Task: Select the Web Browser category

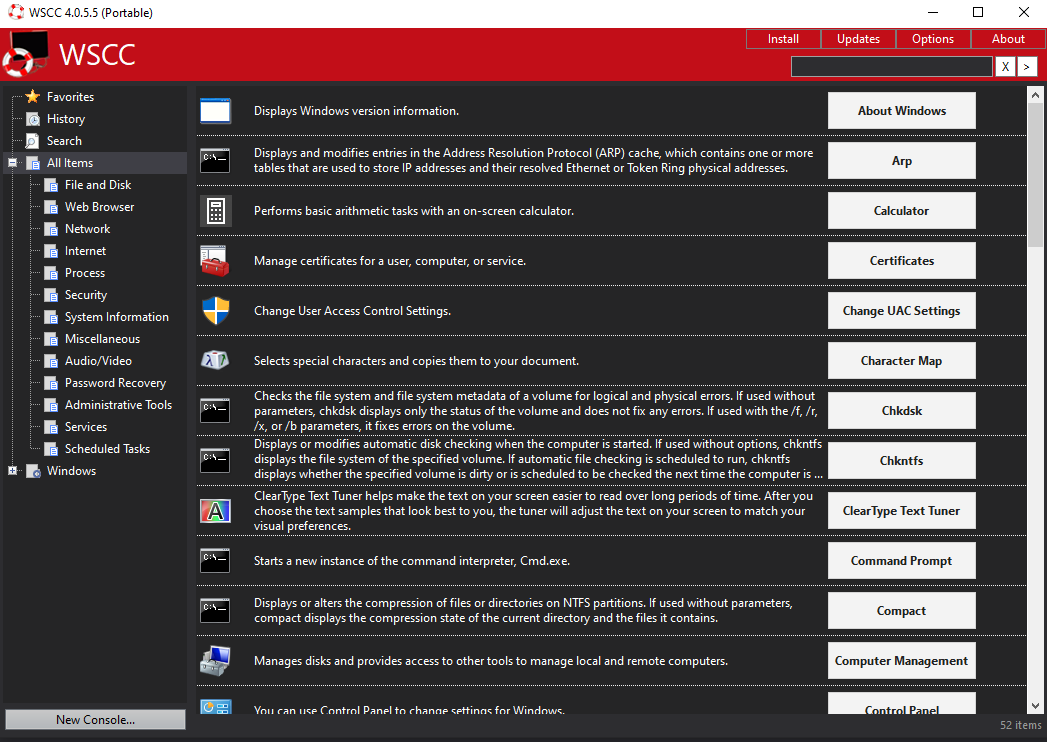Action: 99,207
